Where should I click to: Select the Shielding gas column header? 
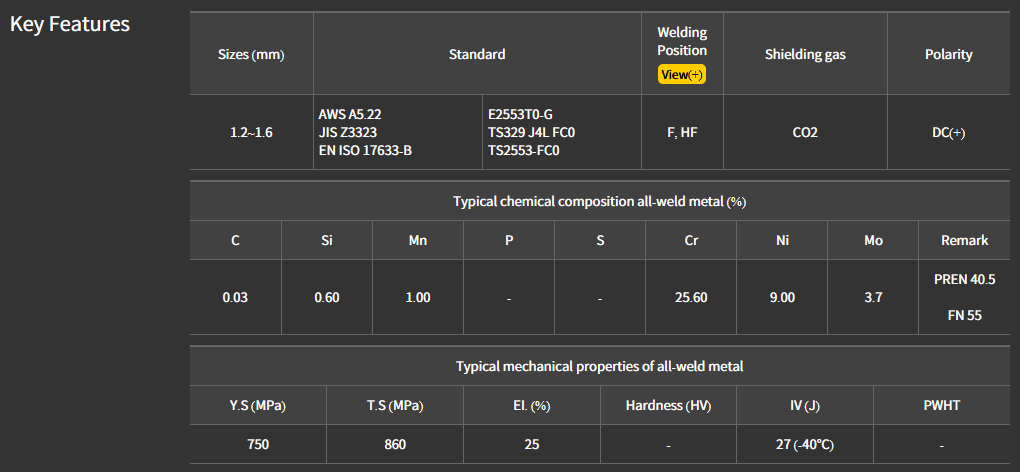805,55
